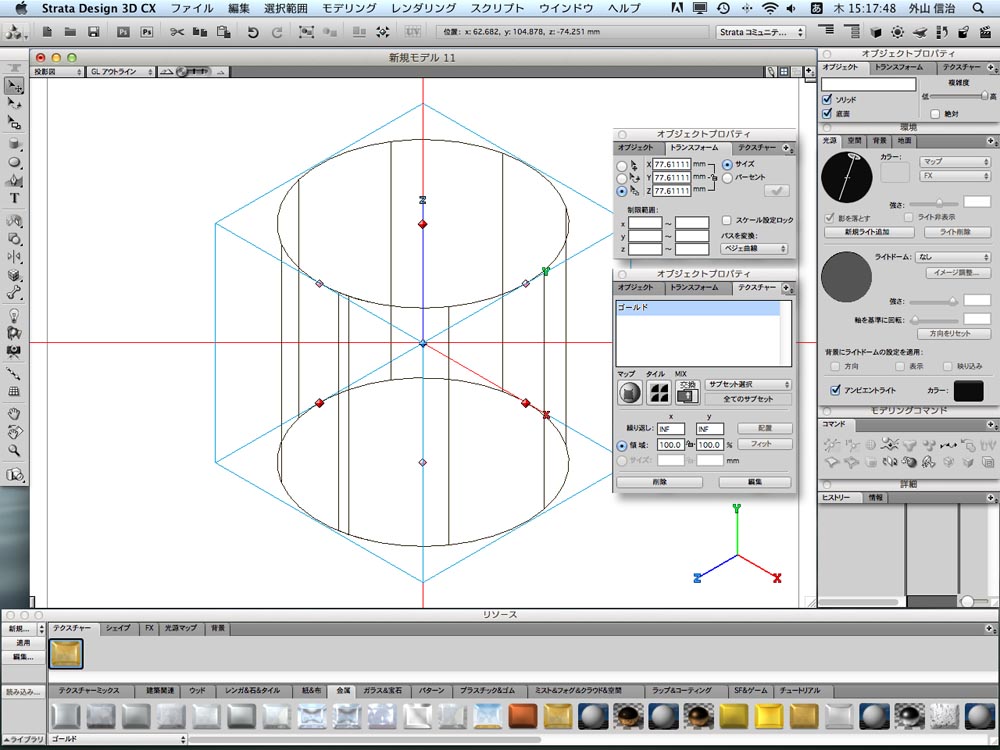The height and width of the screenshot is (750, 1000).
Task: Switch to the ガラス&宝石 texture tab
Action: pyautogui.click(x=383, y=691)
